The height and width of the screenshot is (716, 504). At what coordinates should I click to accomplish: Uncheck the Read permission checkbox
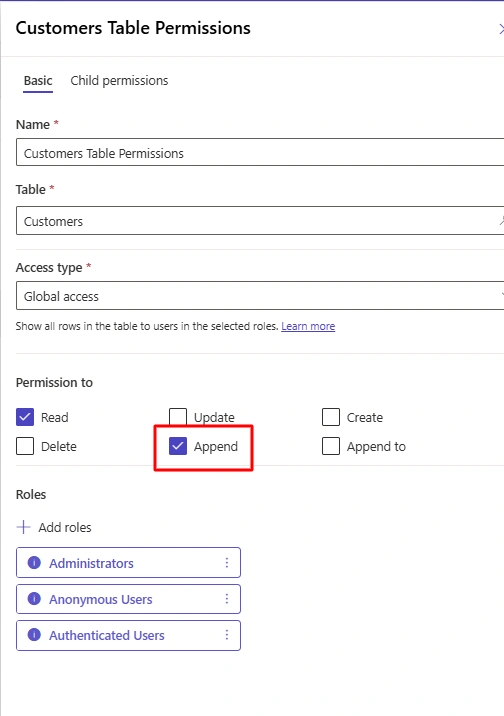(25, 417)
